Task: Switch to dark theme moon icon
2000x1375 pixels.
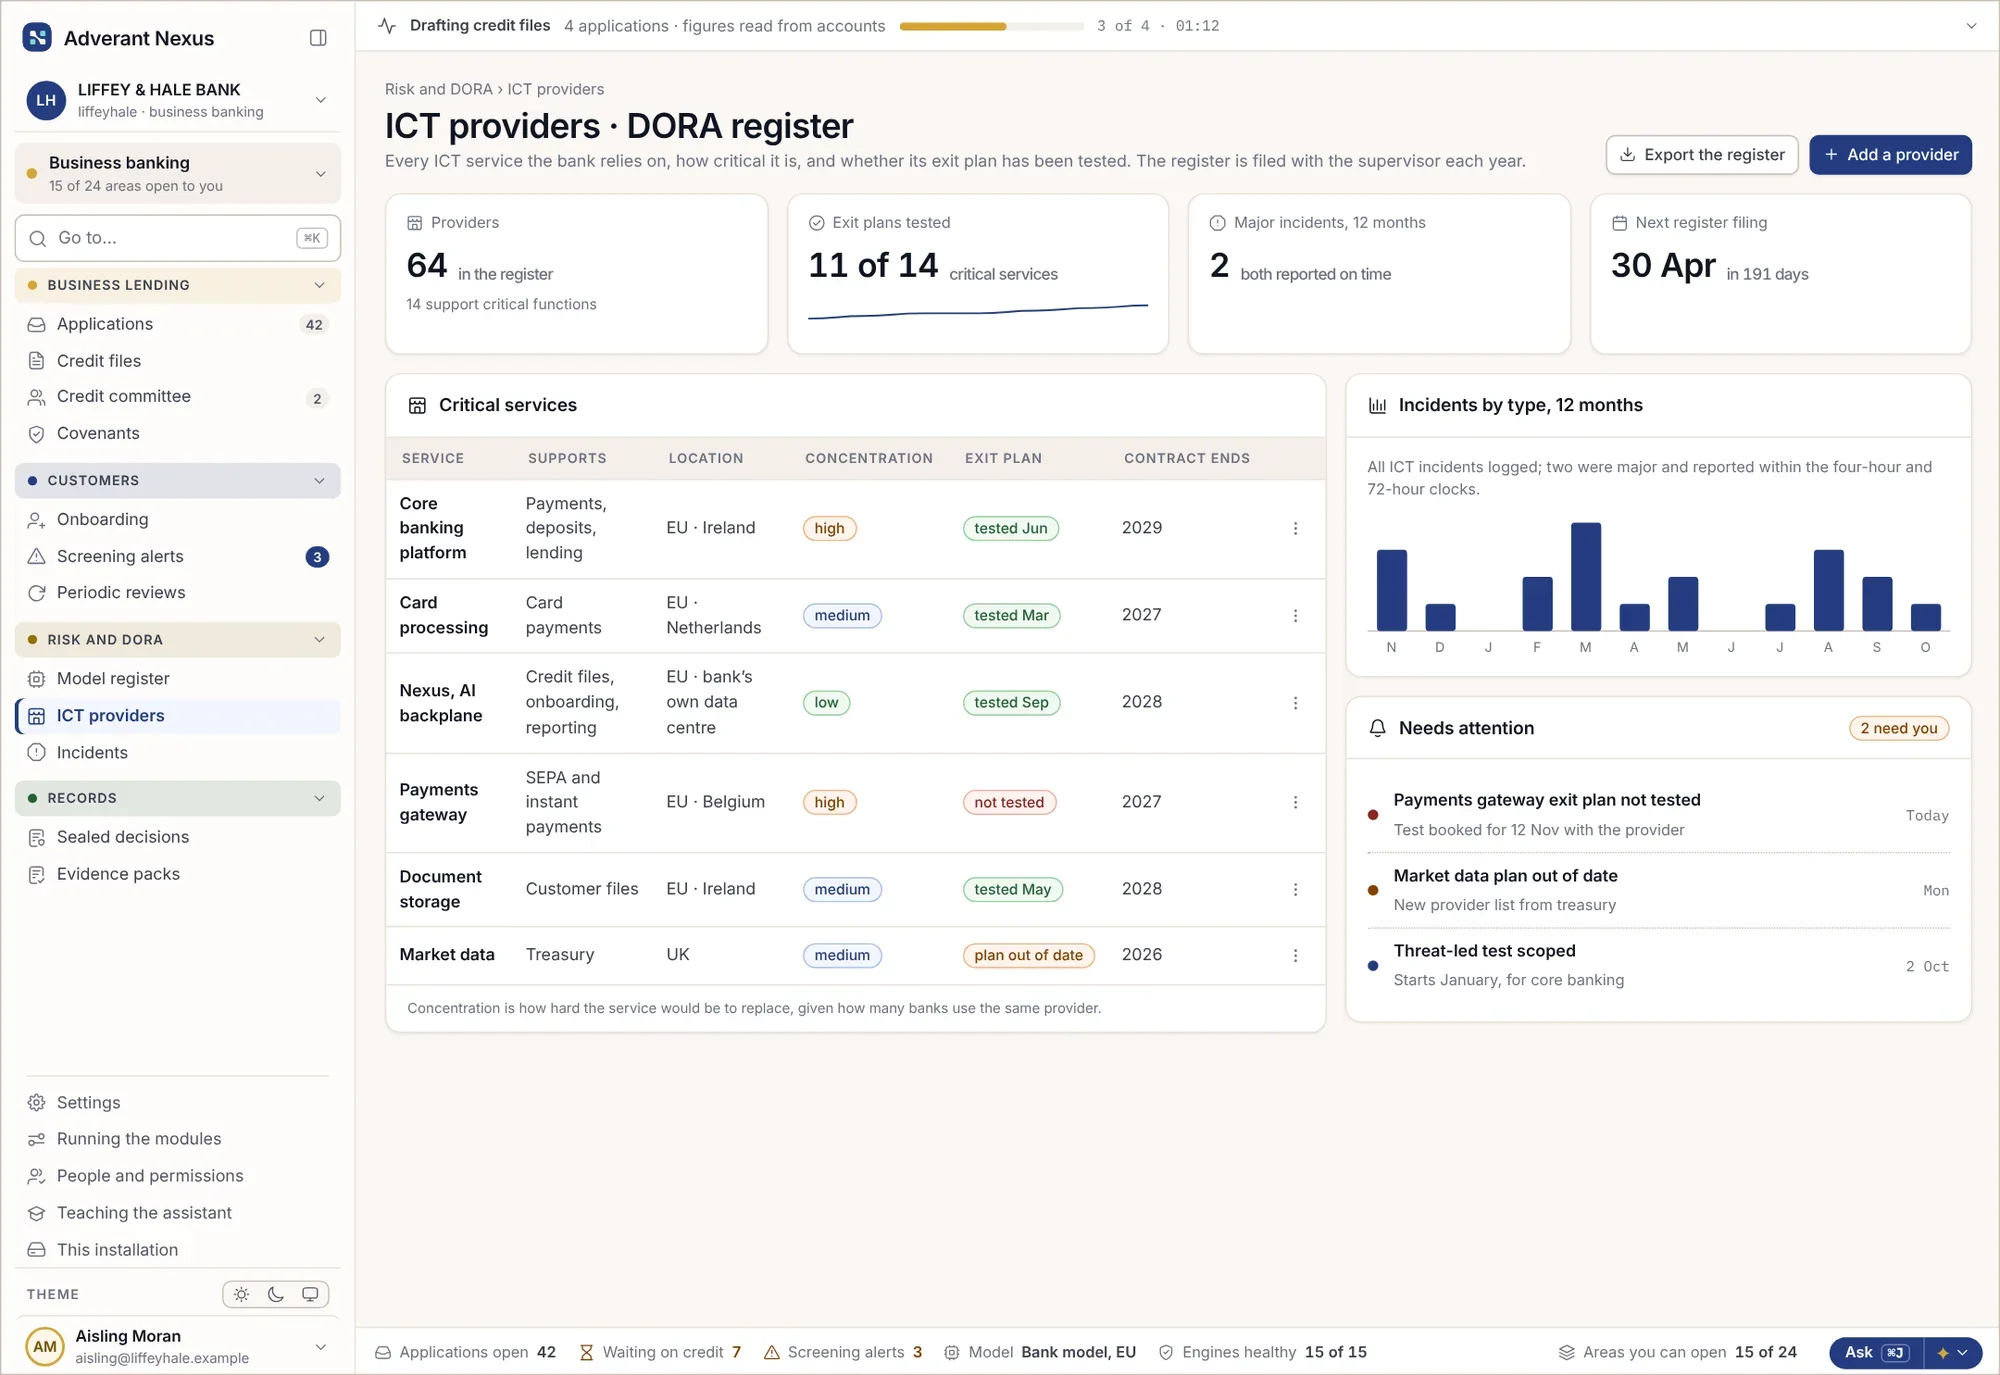Action: tap(276, 1294)
